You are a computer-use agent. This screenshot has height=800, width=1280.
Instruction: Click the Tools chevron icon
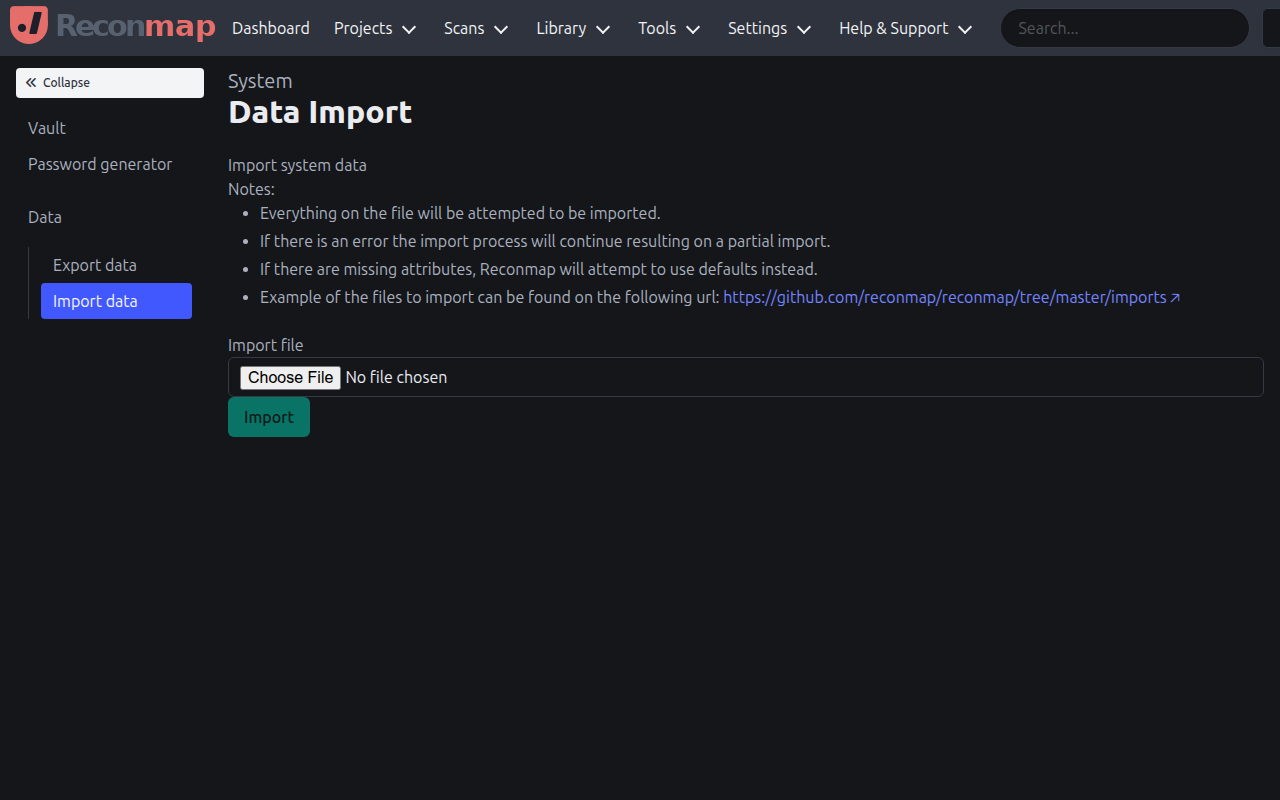pyautogui.click(x=693, y=29)
